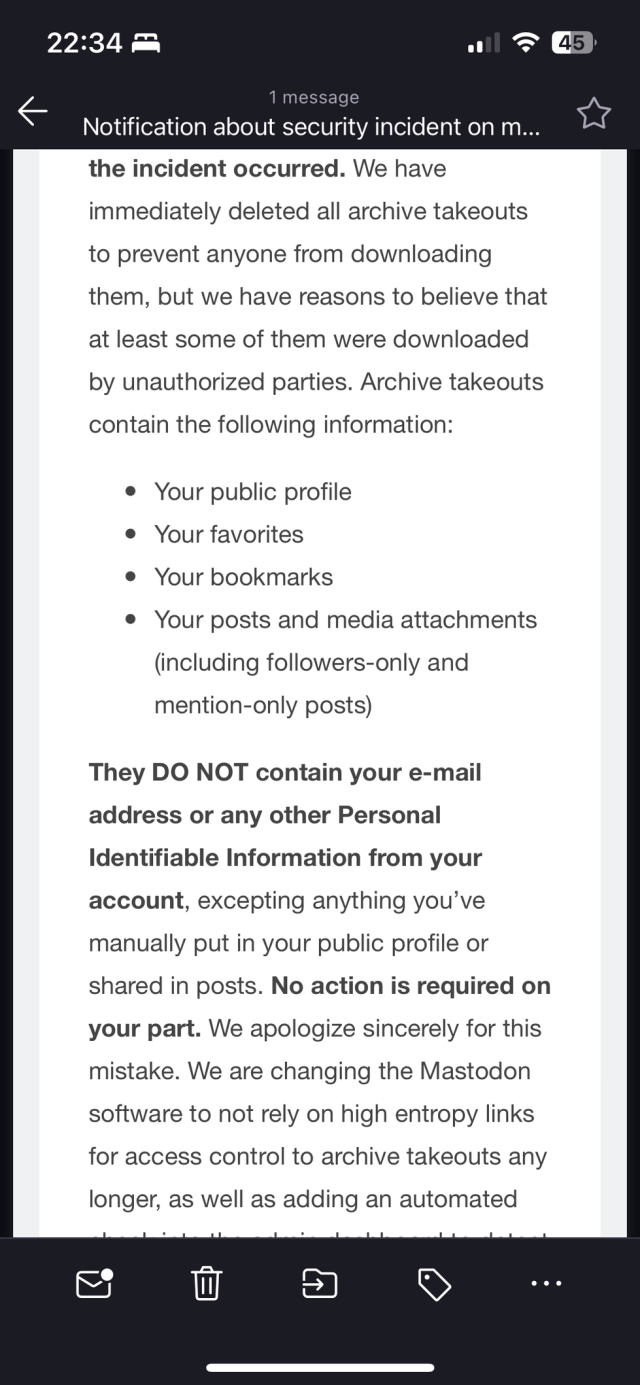
Task: Mark the message as unread
Action: coord(94,1283)
